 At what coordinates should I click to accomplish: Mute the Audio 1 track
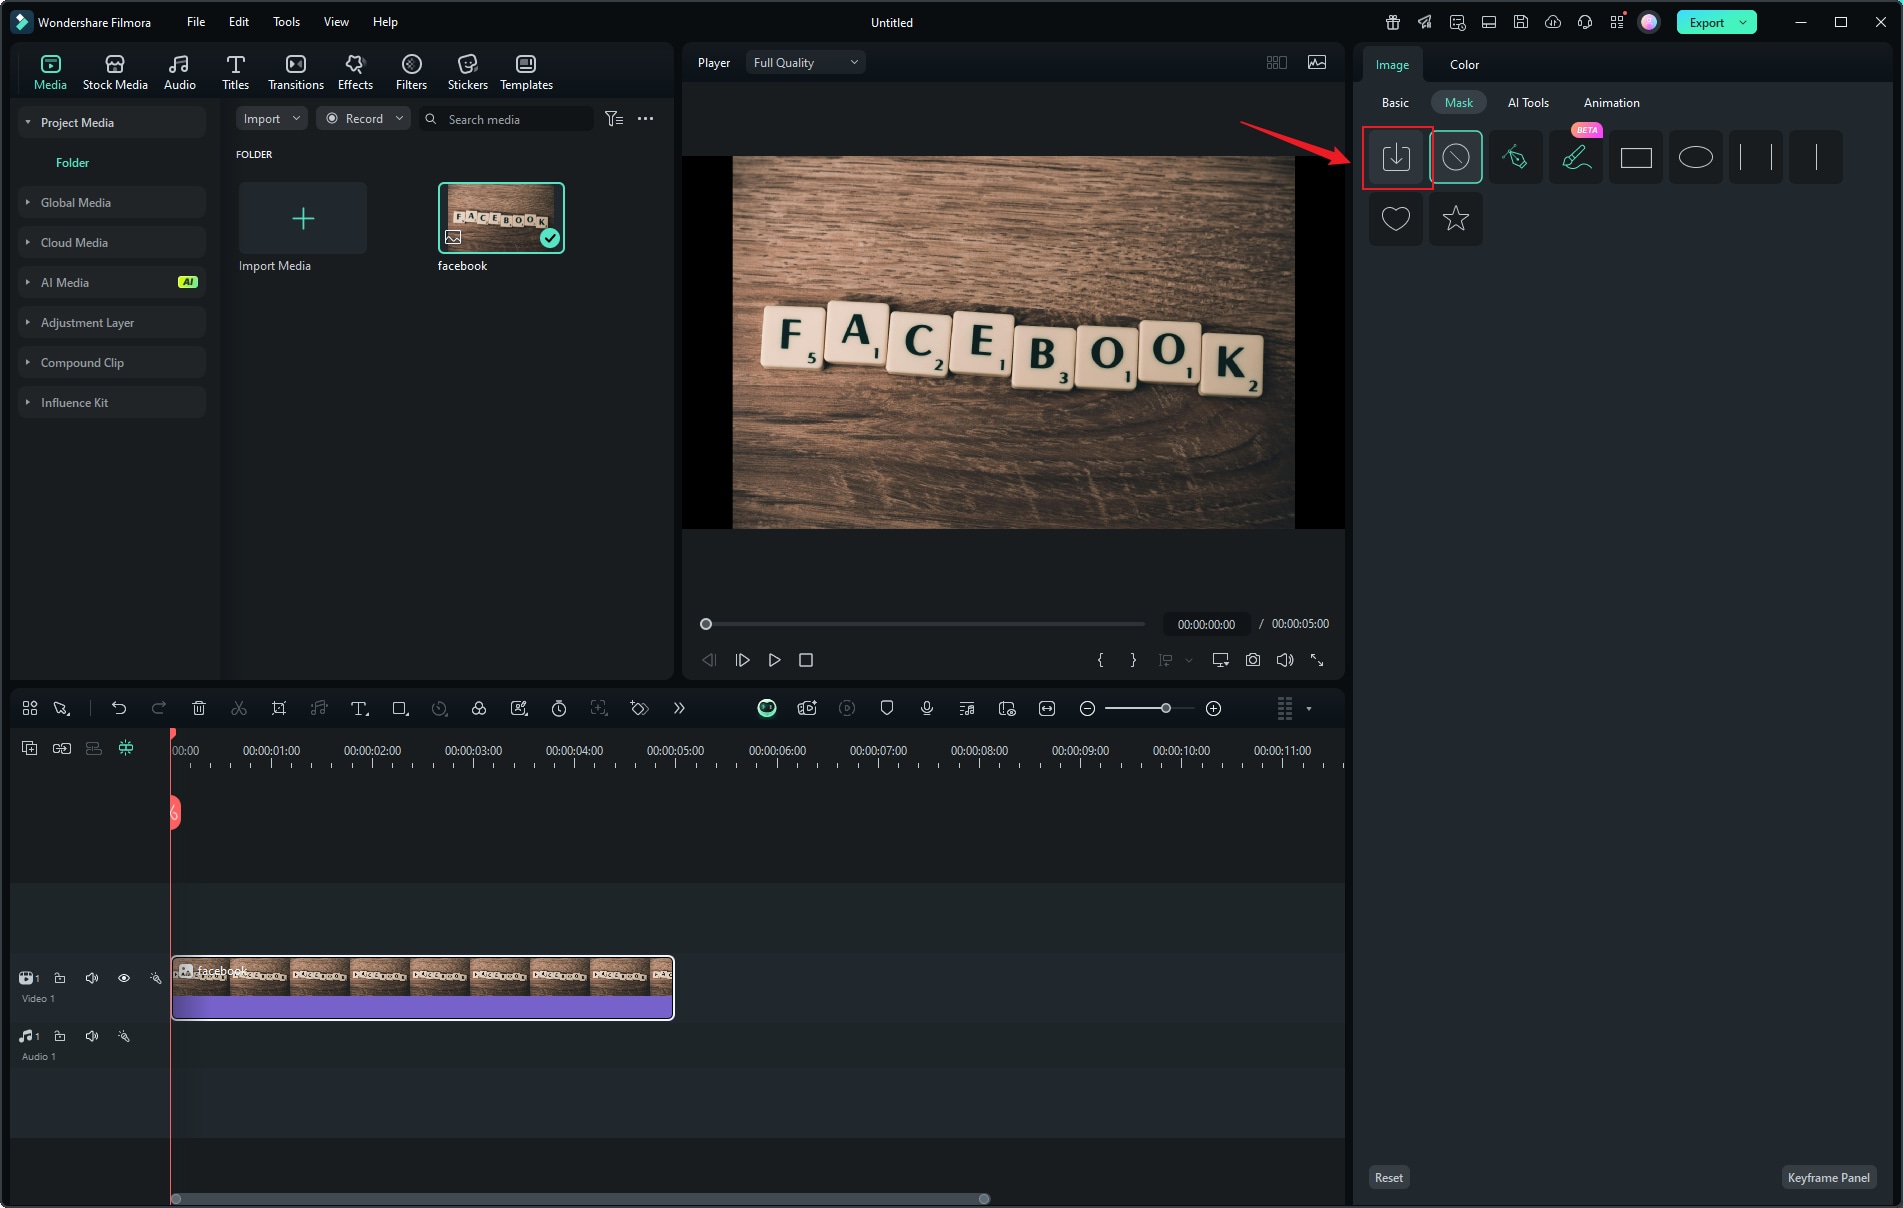coord(92,1036)
